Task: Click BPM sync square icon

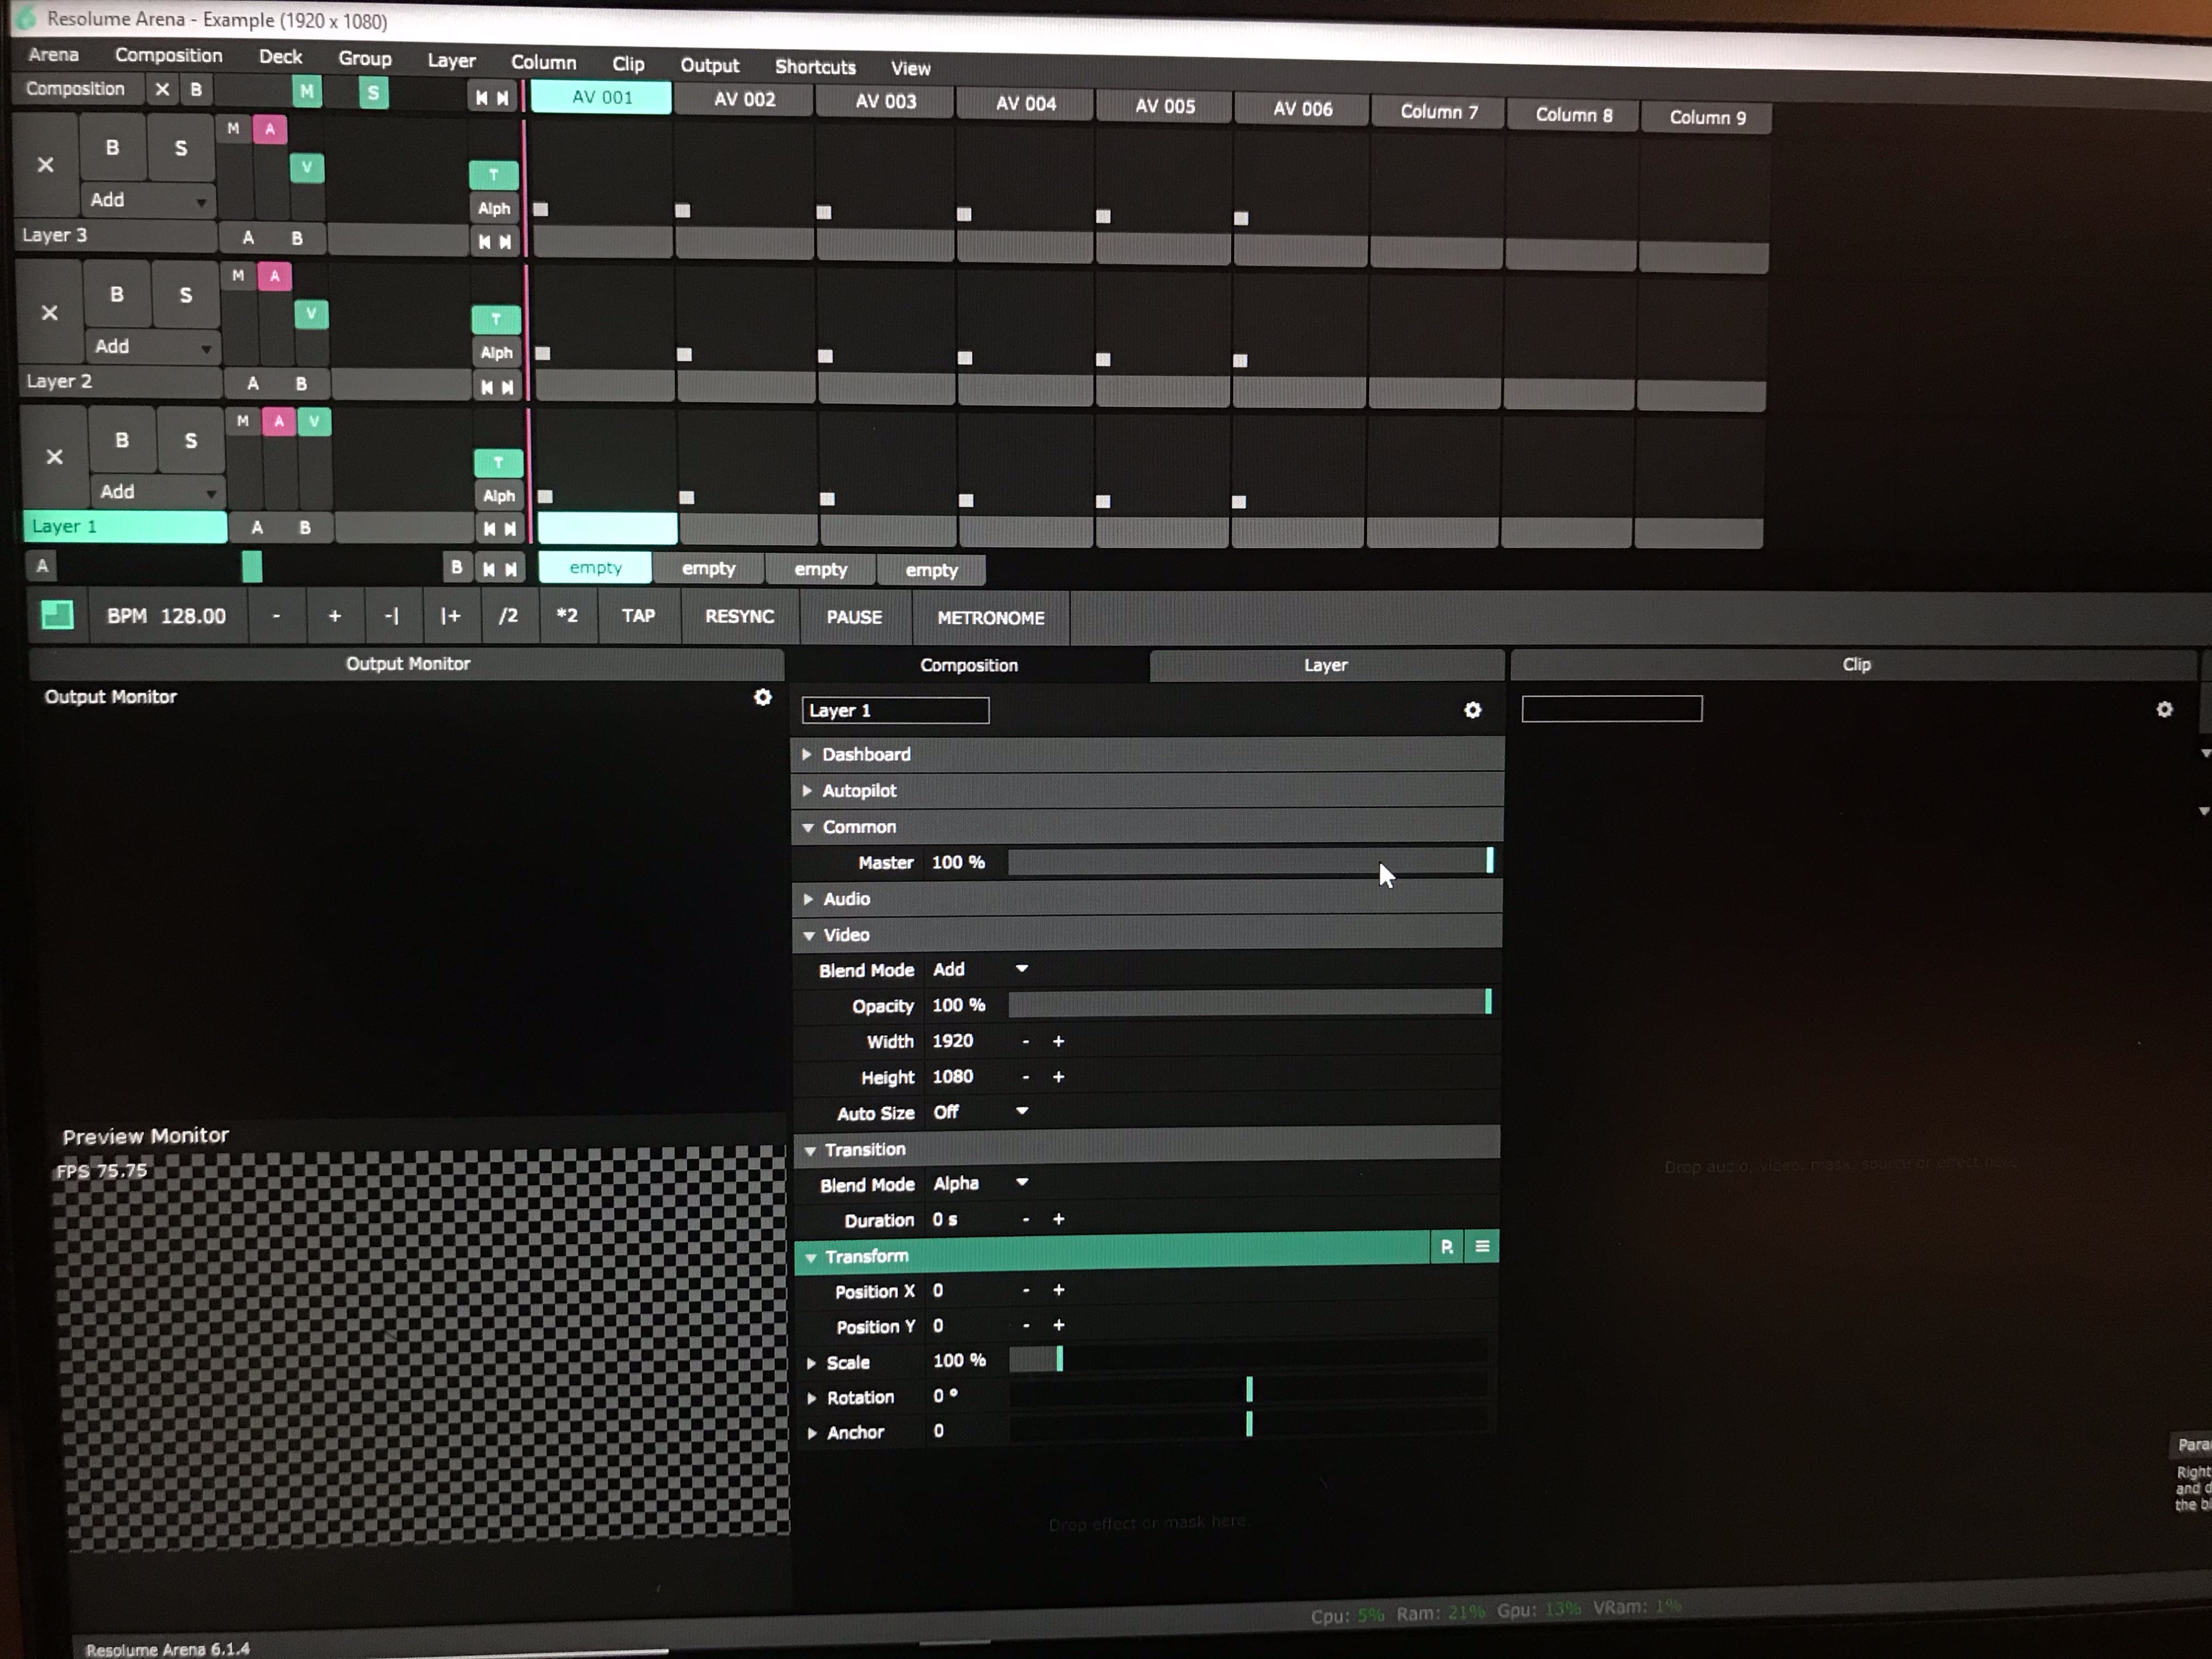Action: [57, 615]
